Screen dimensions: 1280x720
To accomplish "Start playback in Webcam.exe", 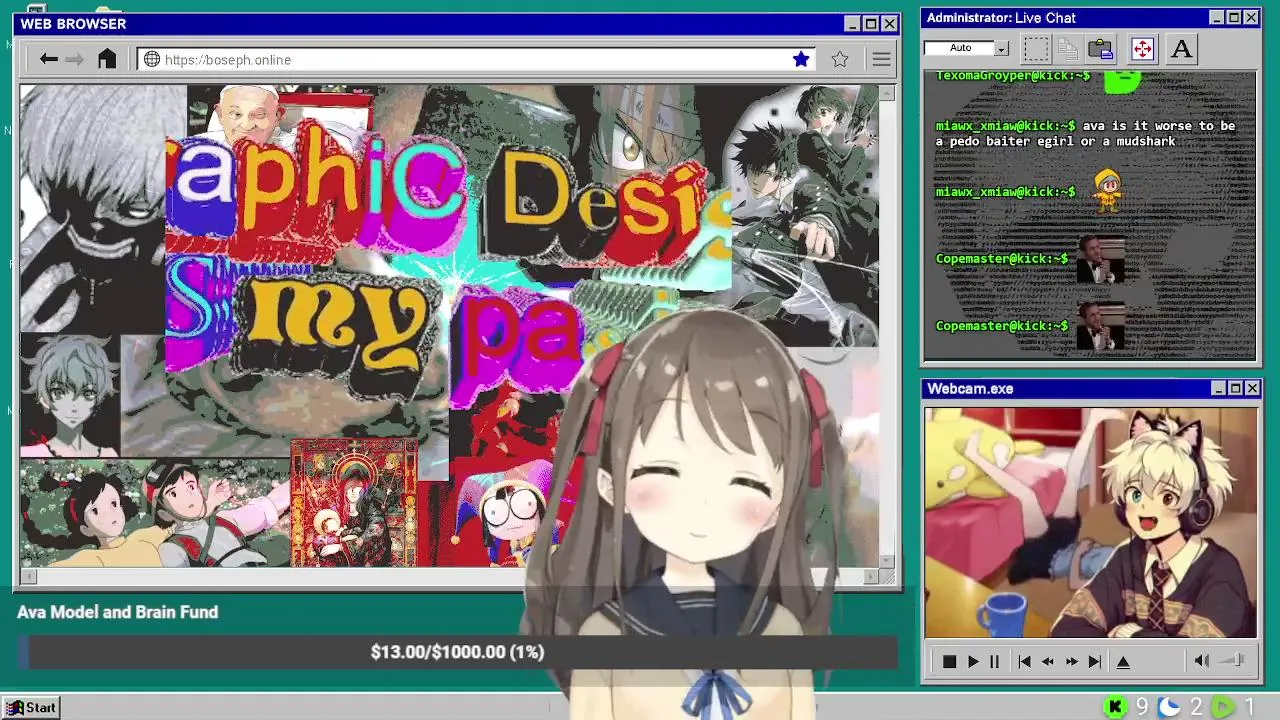I will point(972,661).
